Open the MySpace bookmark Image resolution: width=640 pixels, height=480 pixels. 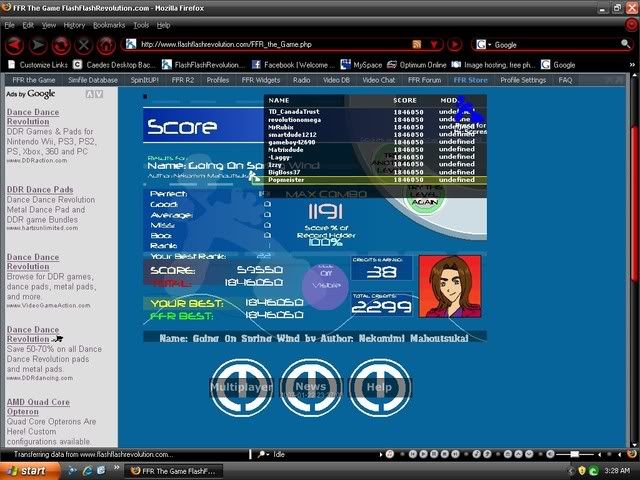[361, 64]
